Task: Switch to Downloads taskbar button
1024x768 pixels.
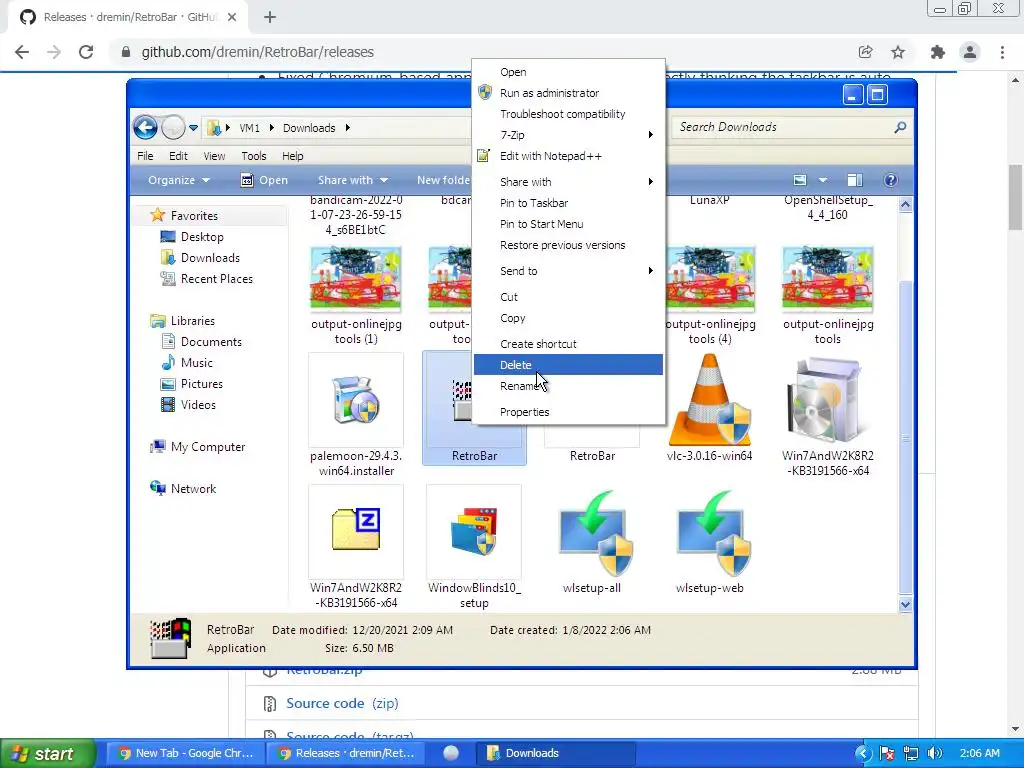Action: 557,754
